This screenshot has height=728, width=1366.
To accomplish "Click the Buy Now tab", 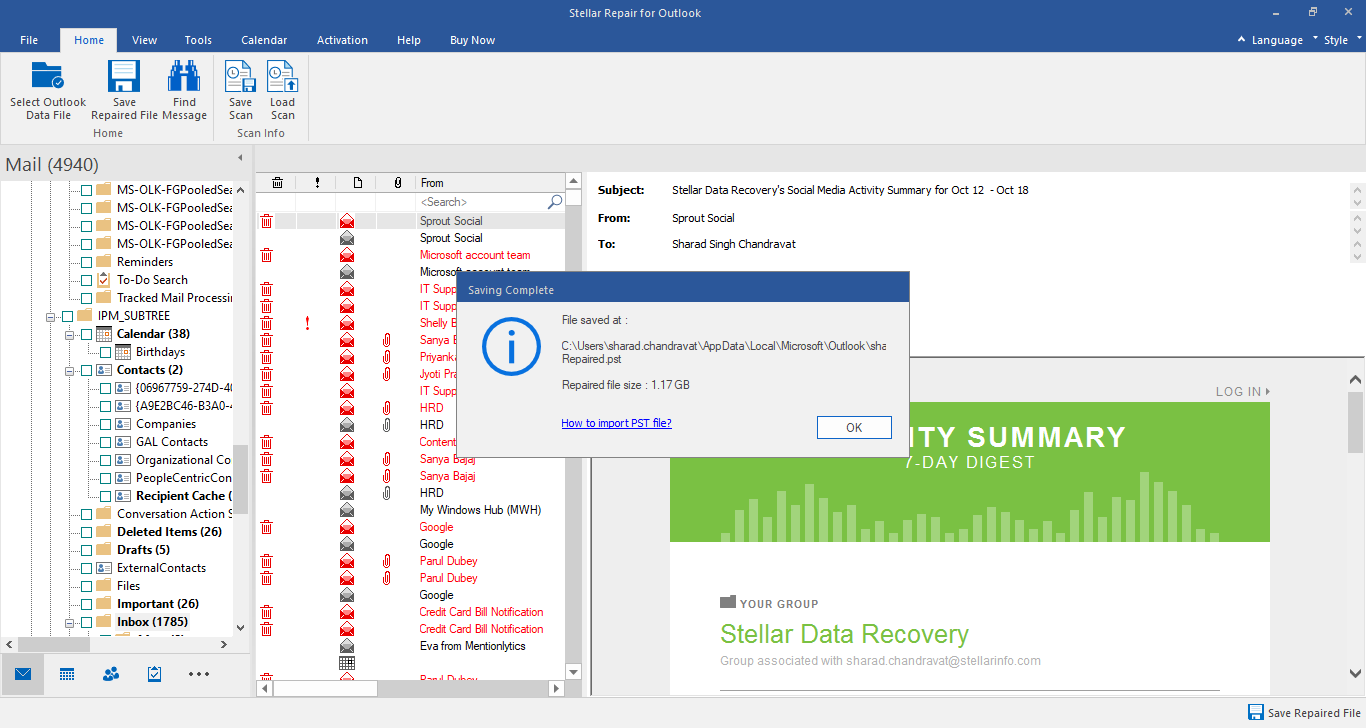I will point(472,40).
